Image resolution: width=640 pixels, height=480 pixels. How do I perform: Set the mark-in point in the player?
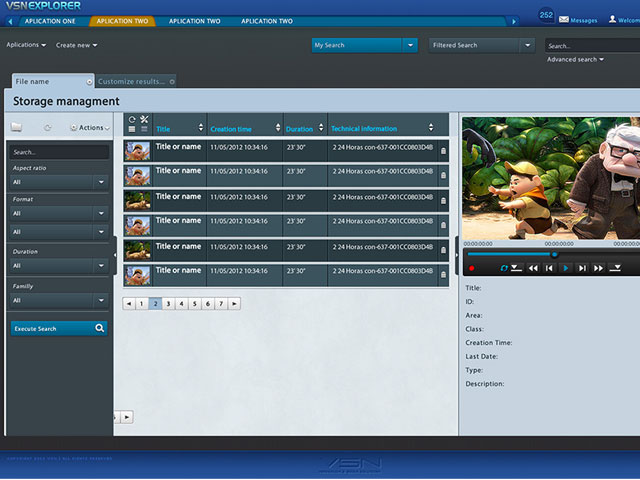(516, 268)
